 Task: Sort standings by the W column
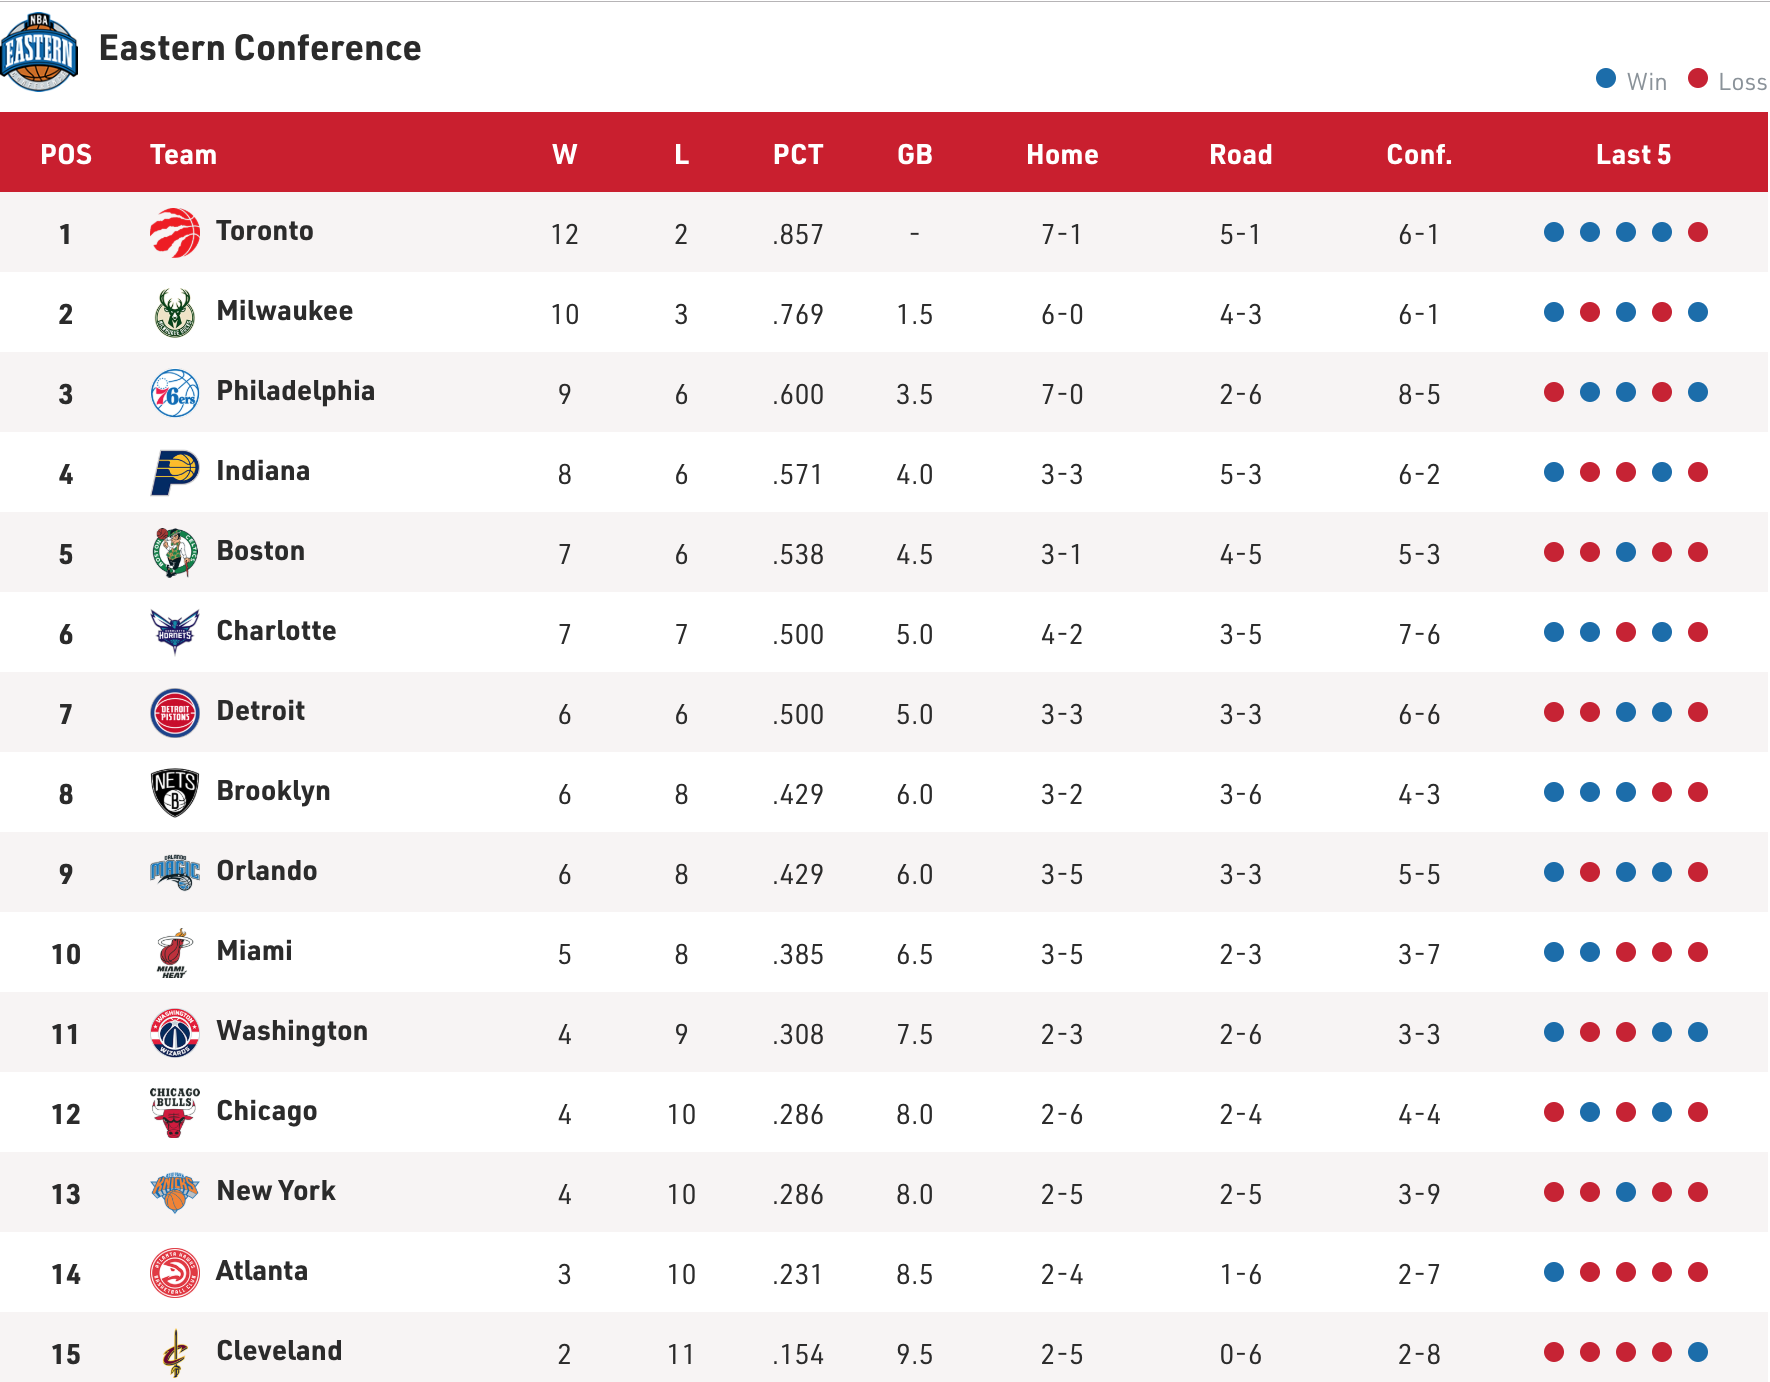point(565,154)
